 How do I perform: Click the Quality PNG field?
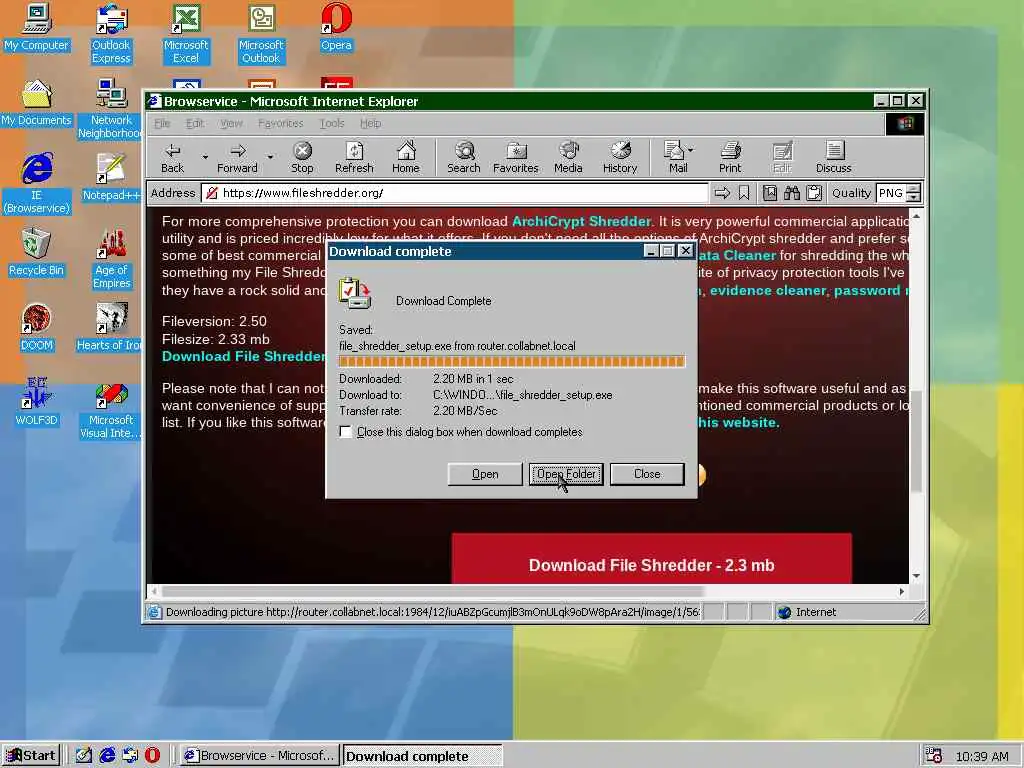click(x=891, y=193)
